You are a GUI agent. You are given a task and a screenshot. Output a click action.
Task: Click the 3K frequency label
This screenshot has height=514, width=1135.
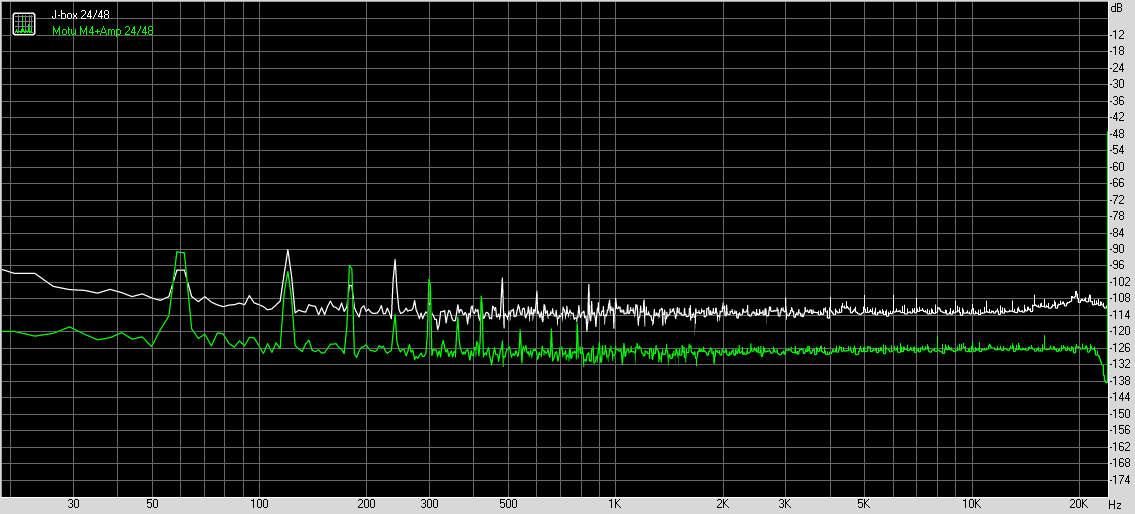(x=785, y=504)
